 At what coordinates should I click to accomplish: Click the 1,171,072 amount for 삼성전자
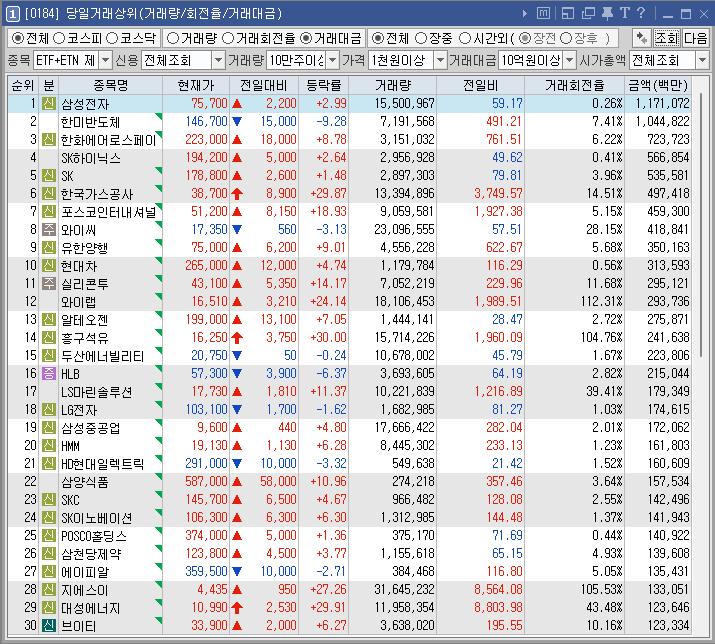(662, 104)
